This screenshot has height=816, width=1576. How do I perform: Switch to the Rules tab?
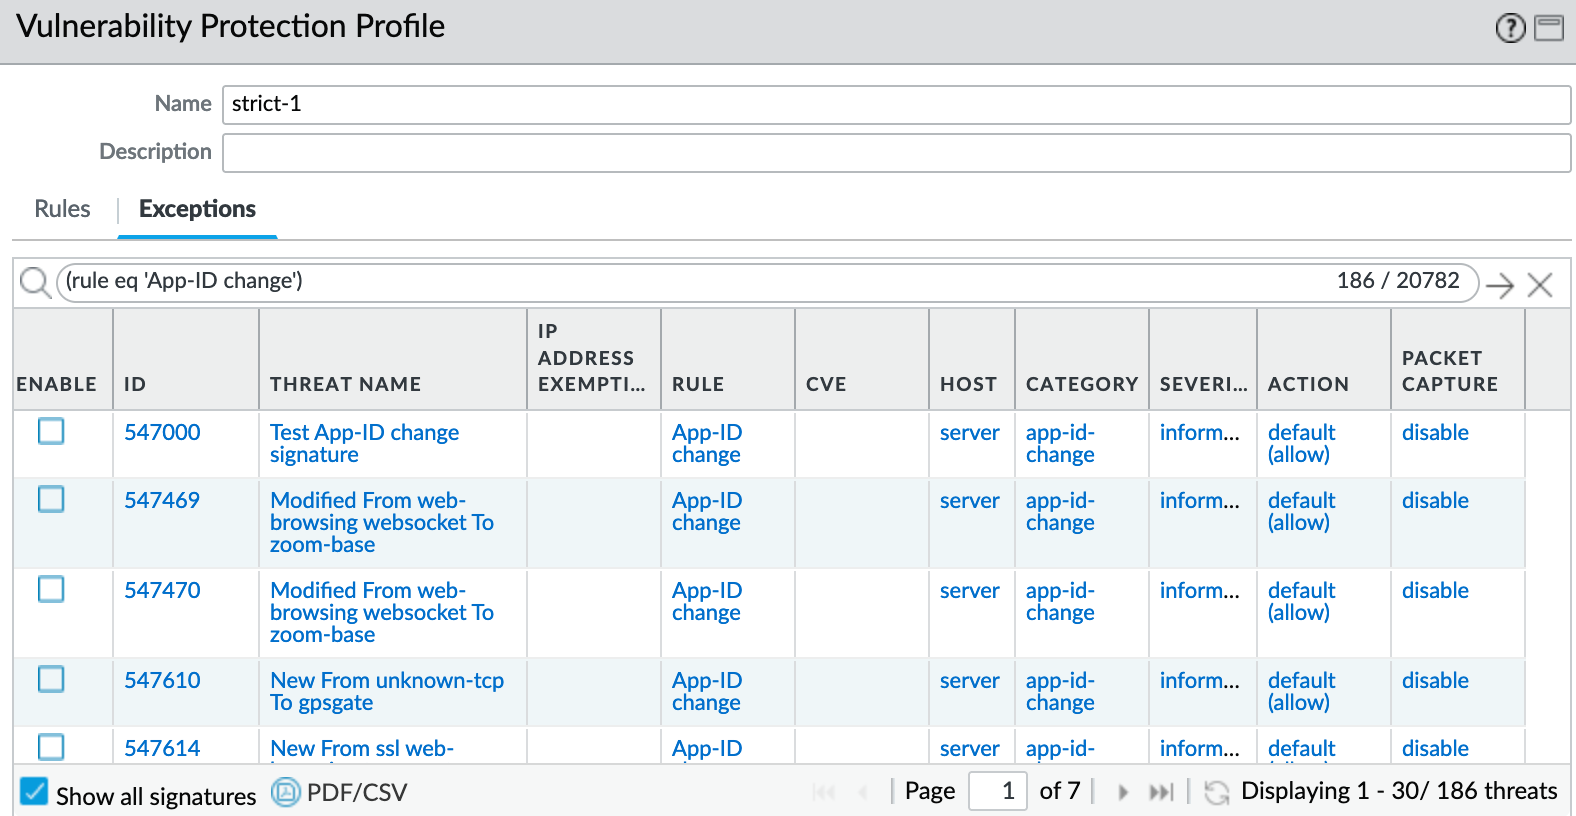click(62, 209)
